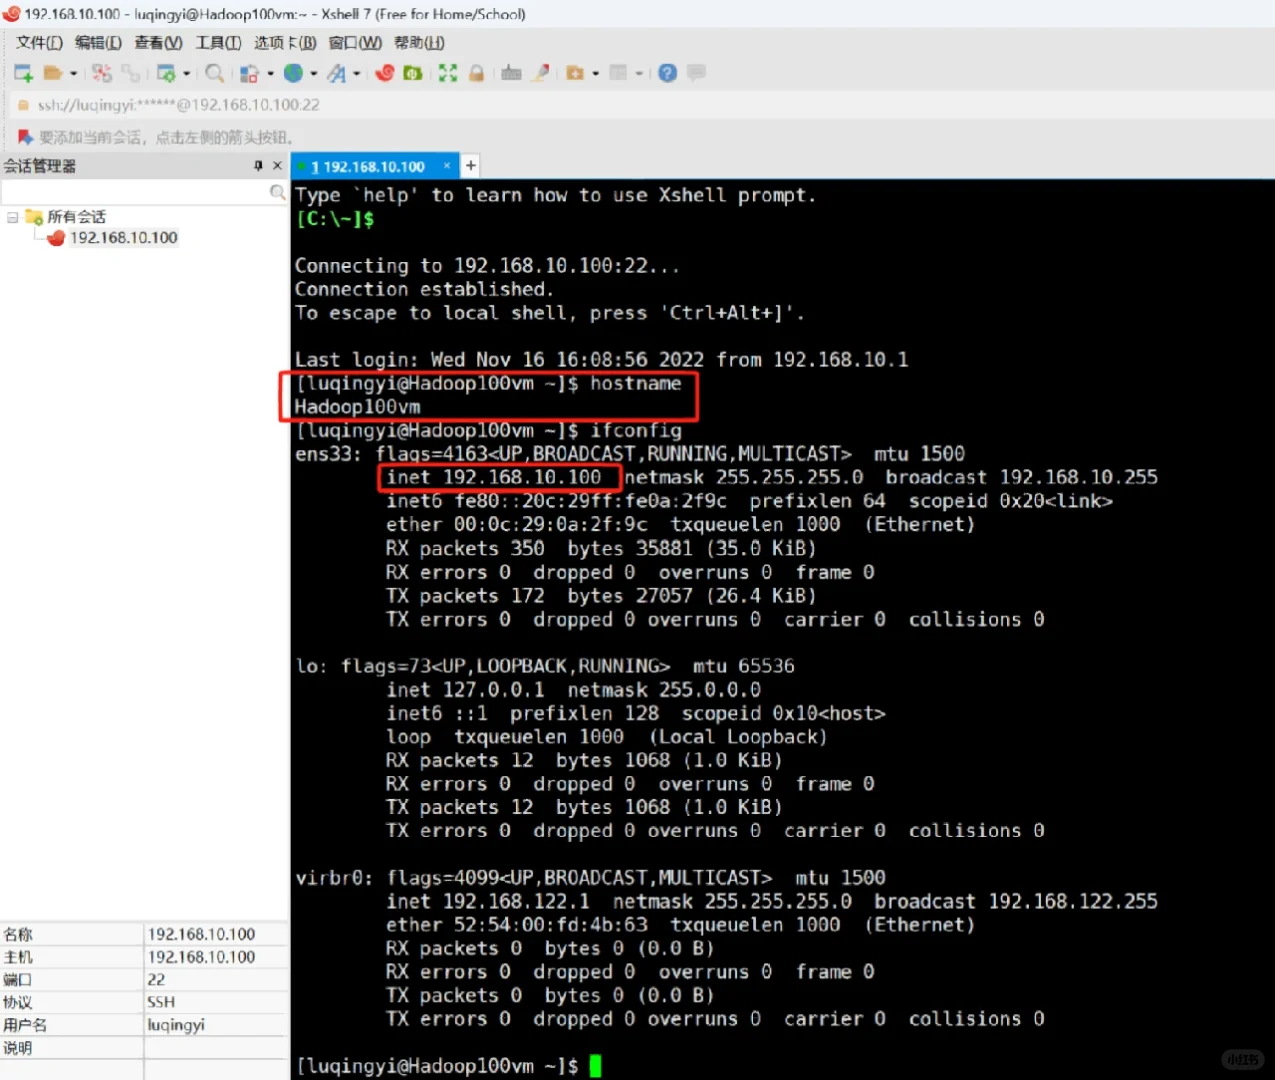Collapse the 所有会话 tree node
The width and height of the screenshot is (1275, 1080).
[x=12, y=217]
